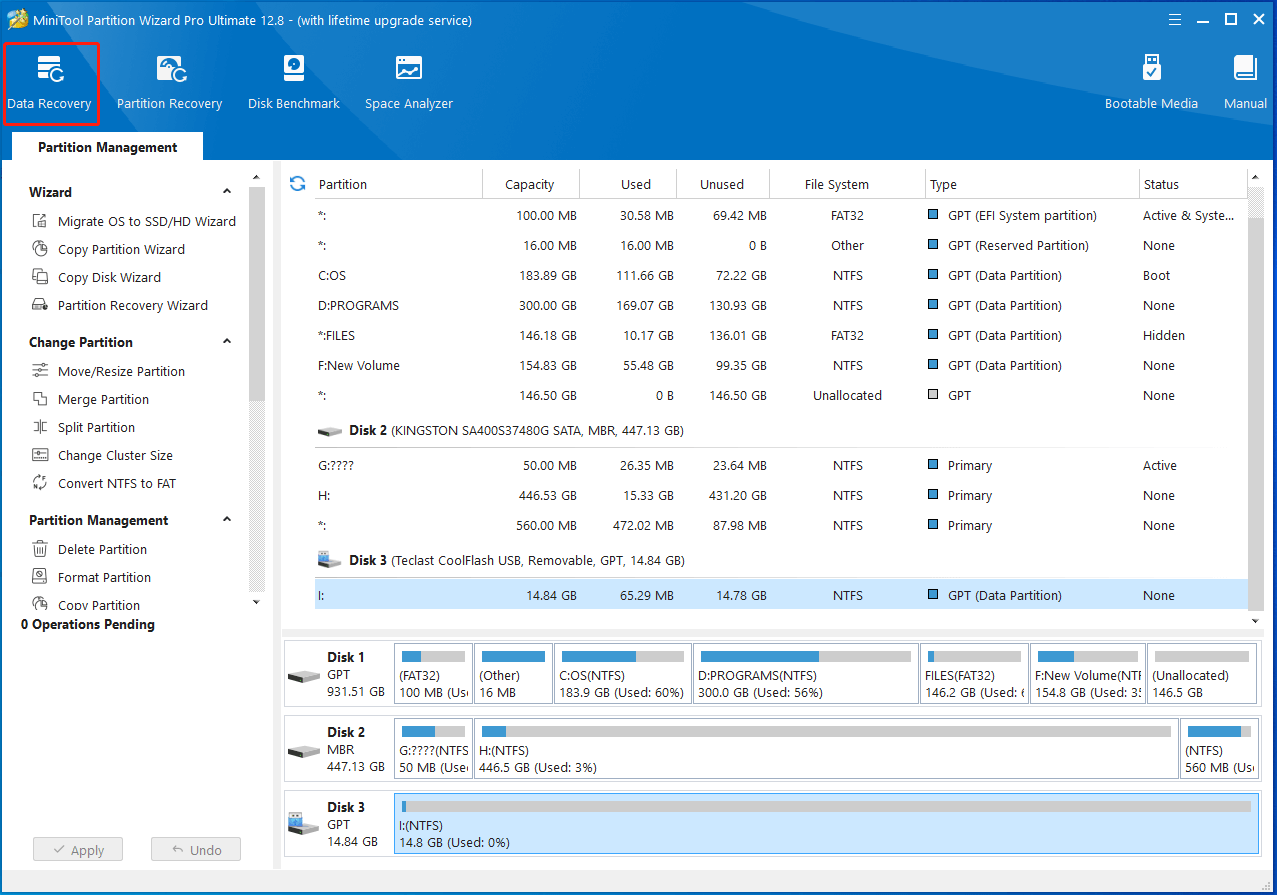Open the Space Analyzer tool
The height and width of the screenshot is (895, 1277).
tap(408, 82)
